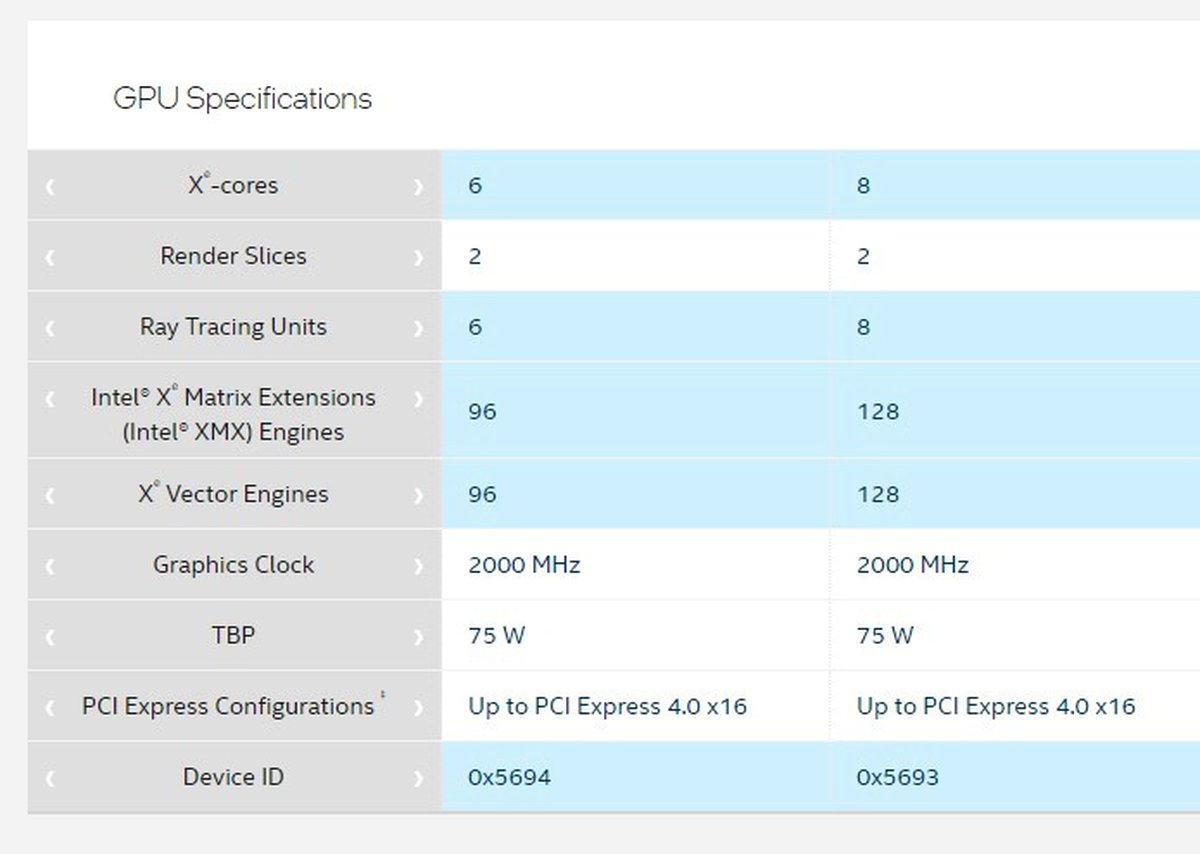Click the right chevron on Xe-cores row
The height and width of the screenshot is (854, 1200).
418,186
